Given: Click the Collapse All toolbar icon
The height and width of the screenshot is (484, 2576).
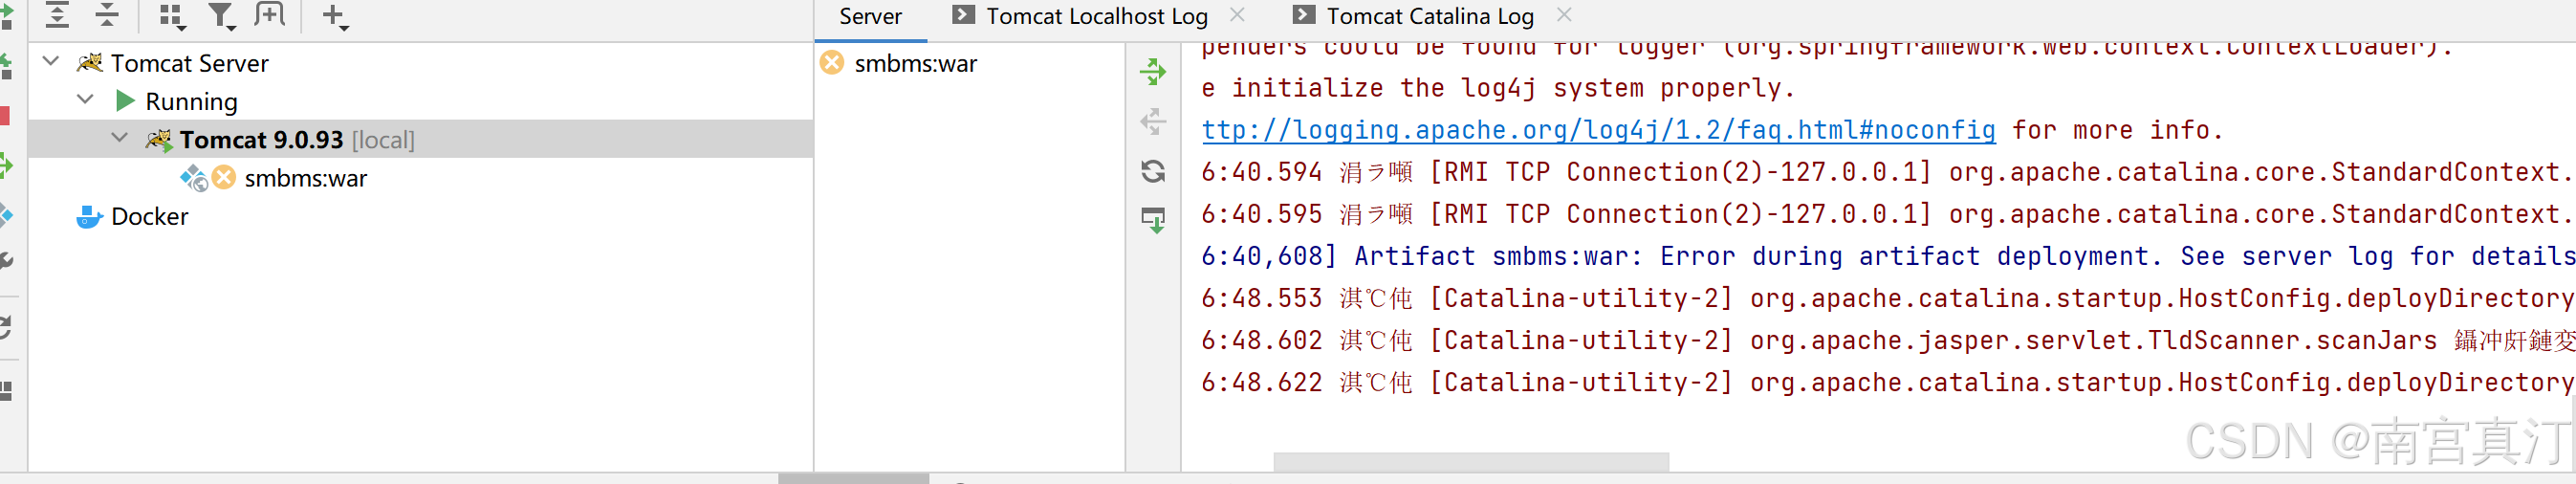Looking at the screenshot, I should (107, 15).
